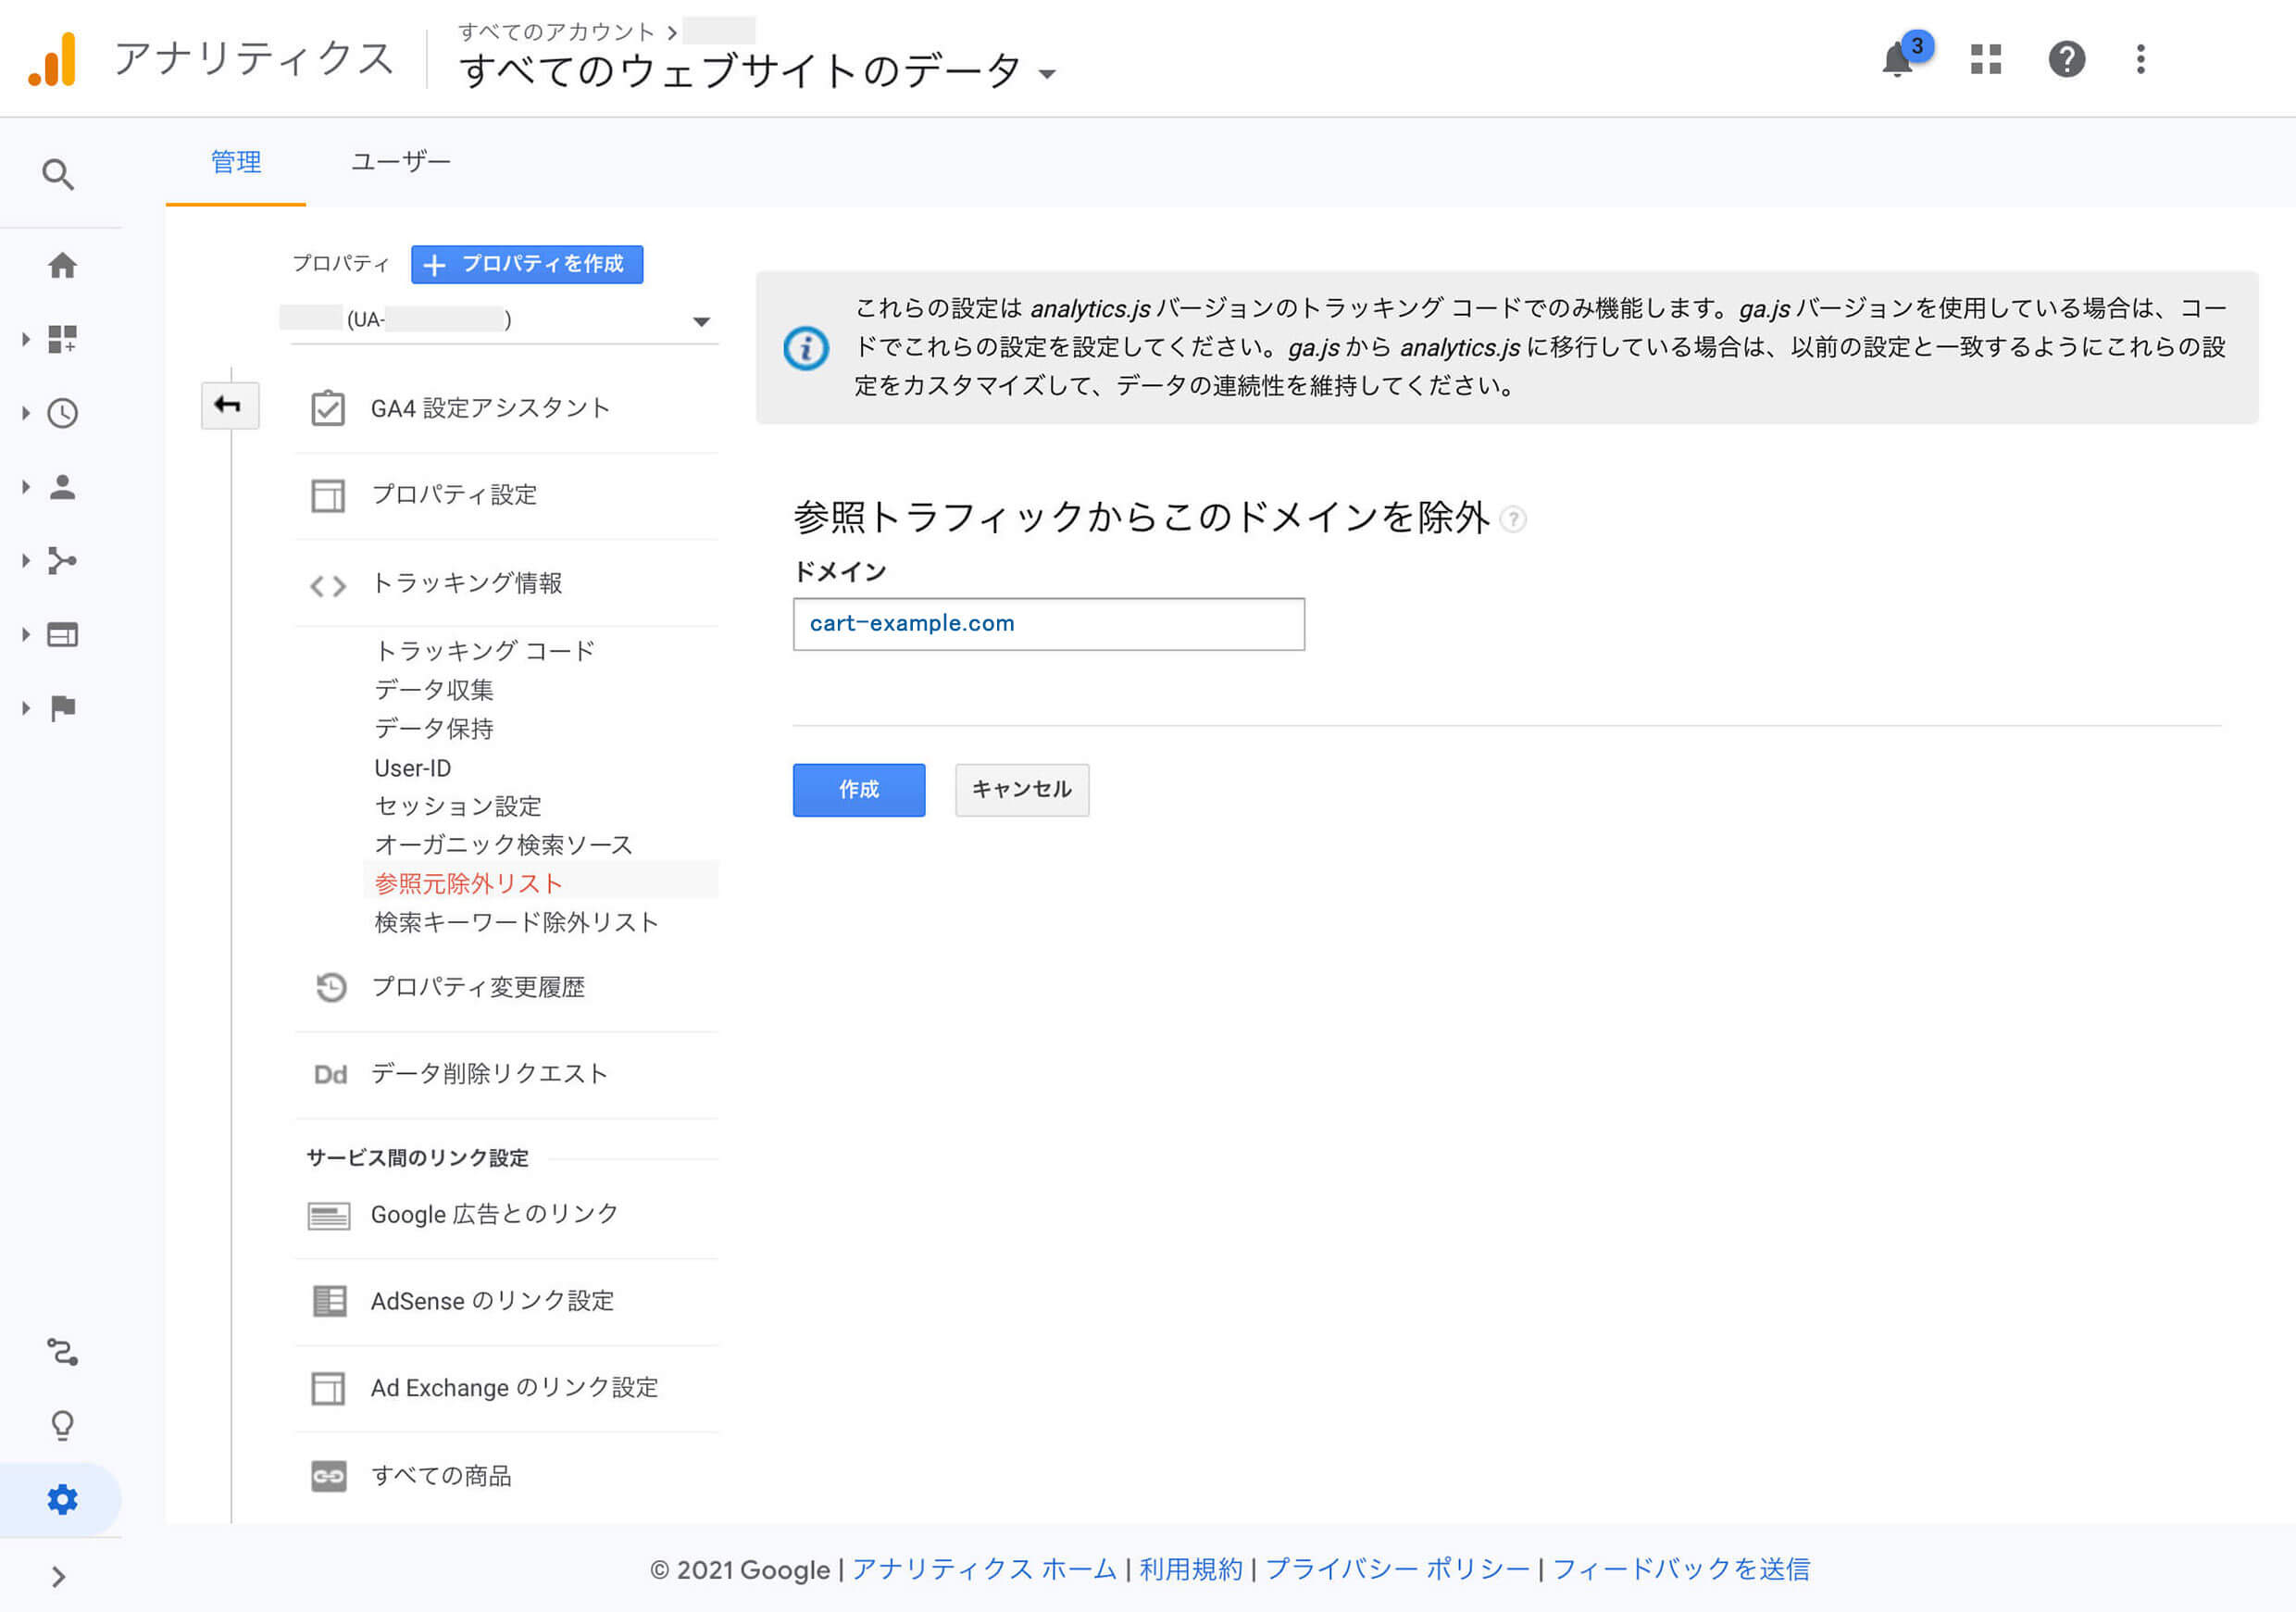Switch to the ユーザー tab
2296x1612 pixels.
pyautogui.click(x=400, y=162)
